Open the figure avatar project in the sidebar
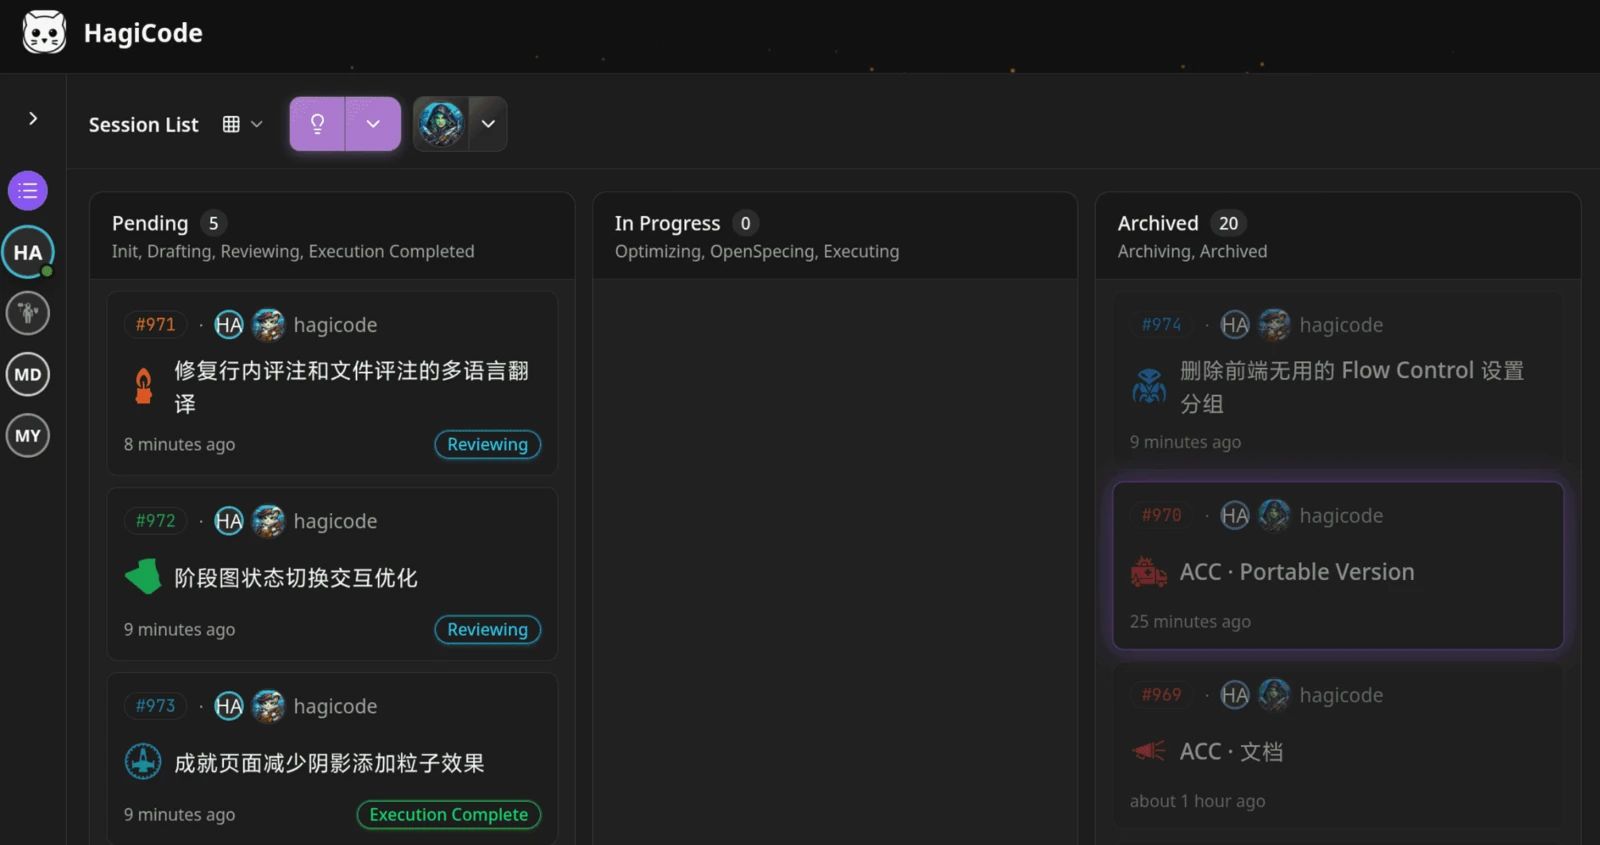 tap(28, 313)
